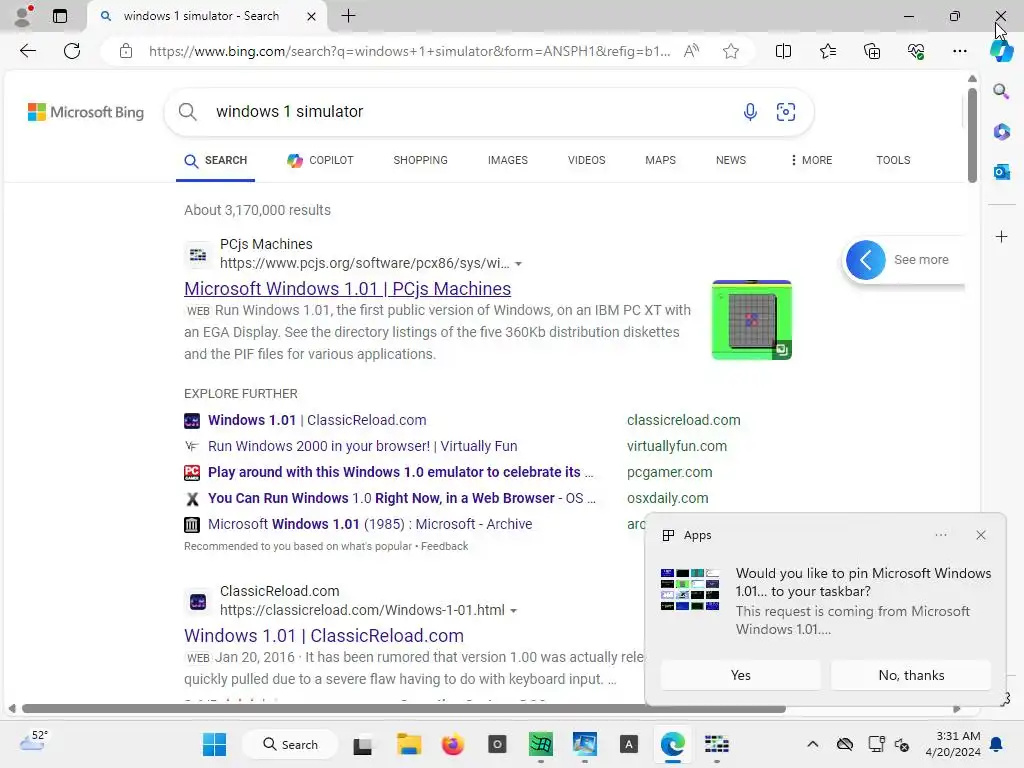Expand See more panel arrow
Screen dimensions: 1024x768
tap(865, 260)
